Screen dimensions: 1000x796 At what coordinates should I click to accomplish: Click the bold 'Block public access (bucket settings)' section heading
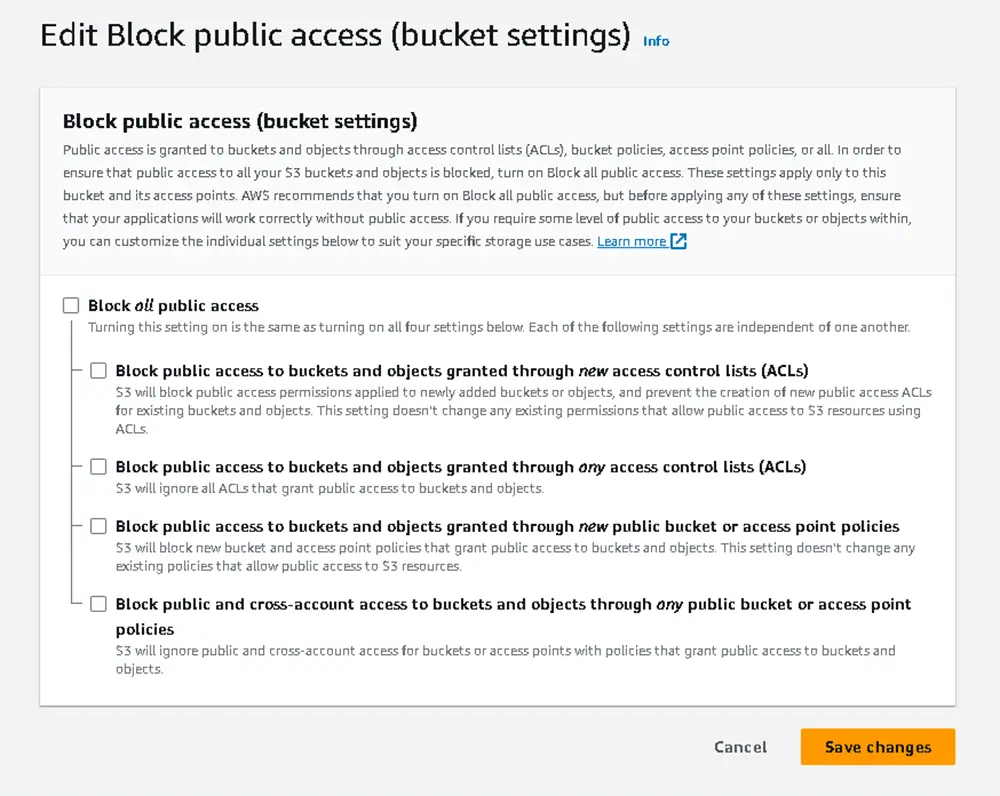tap(240, 121)
